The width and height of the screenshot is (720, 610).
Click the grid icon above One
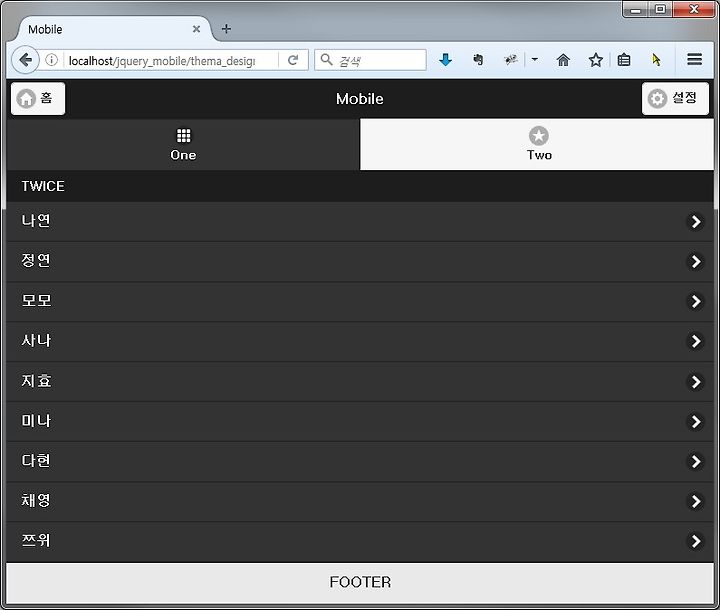(183, 135)
